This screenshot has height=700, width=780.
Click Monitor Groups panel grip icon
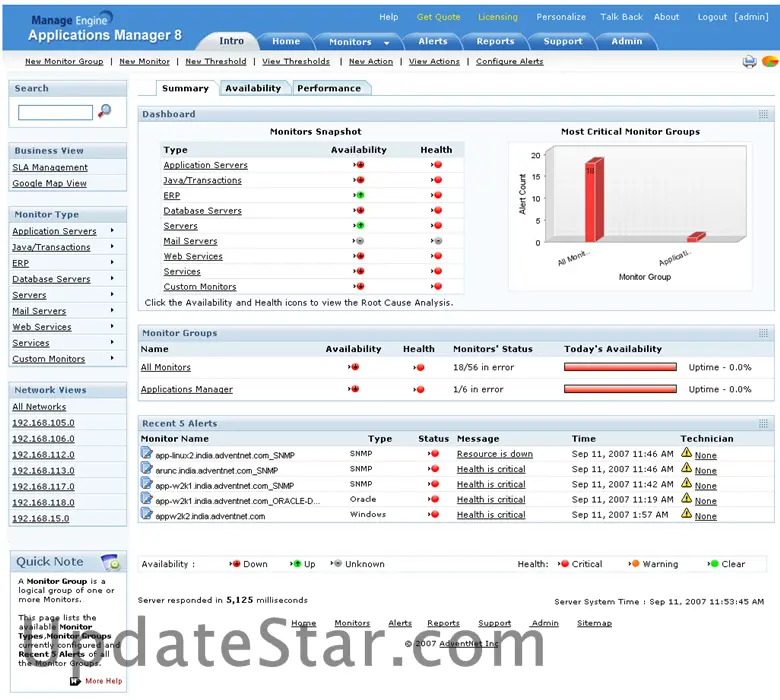(x=763, y=333)
